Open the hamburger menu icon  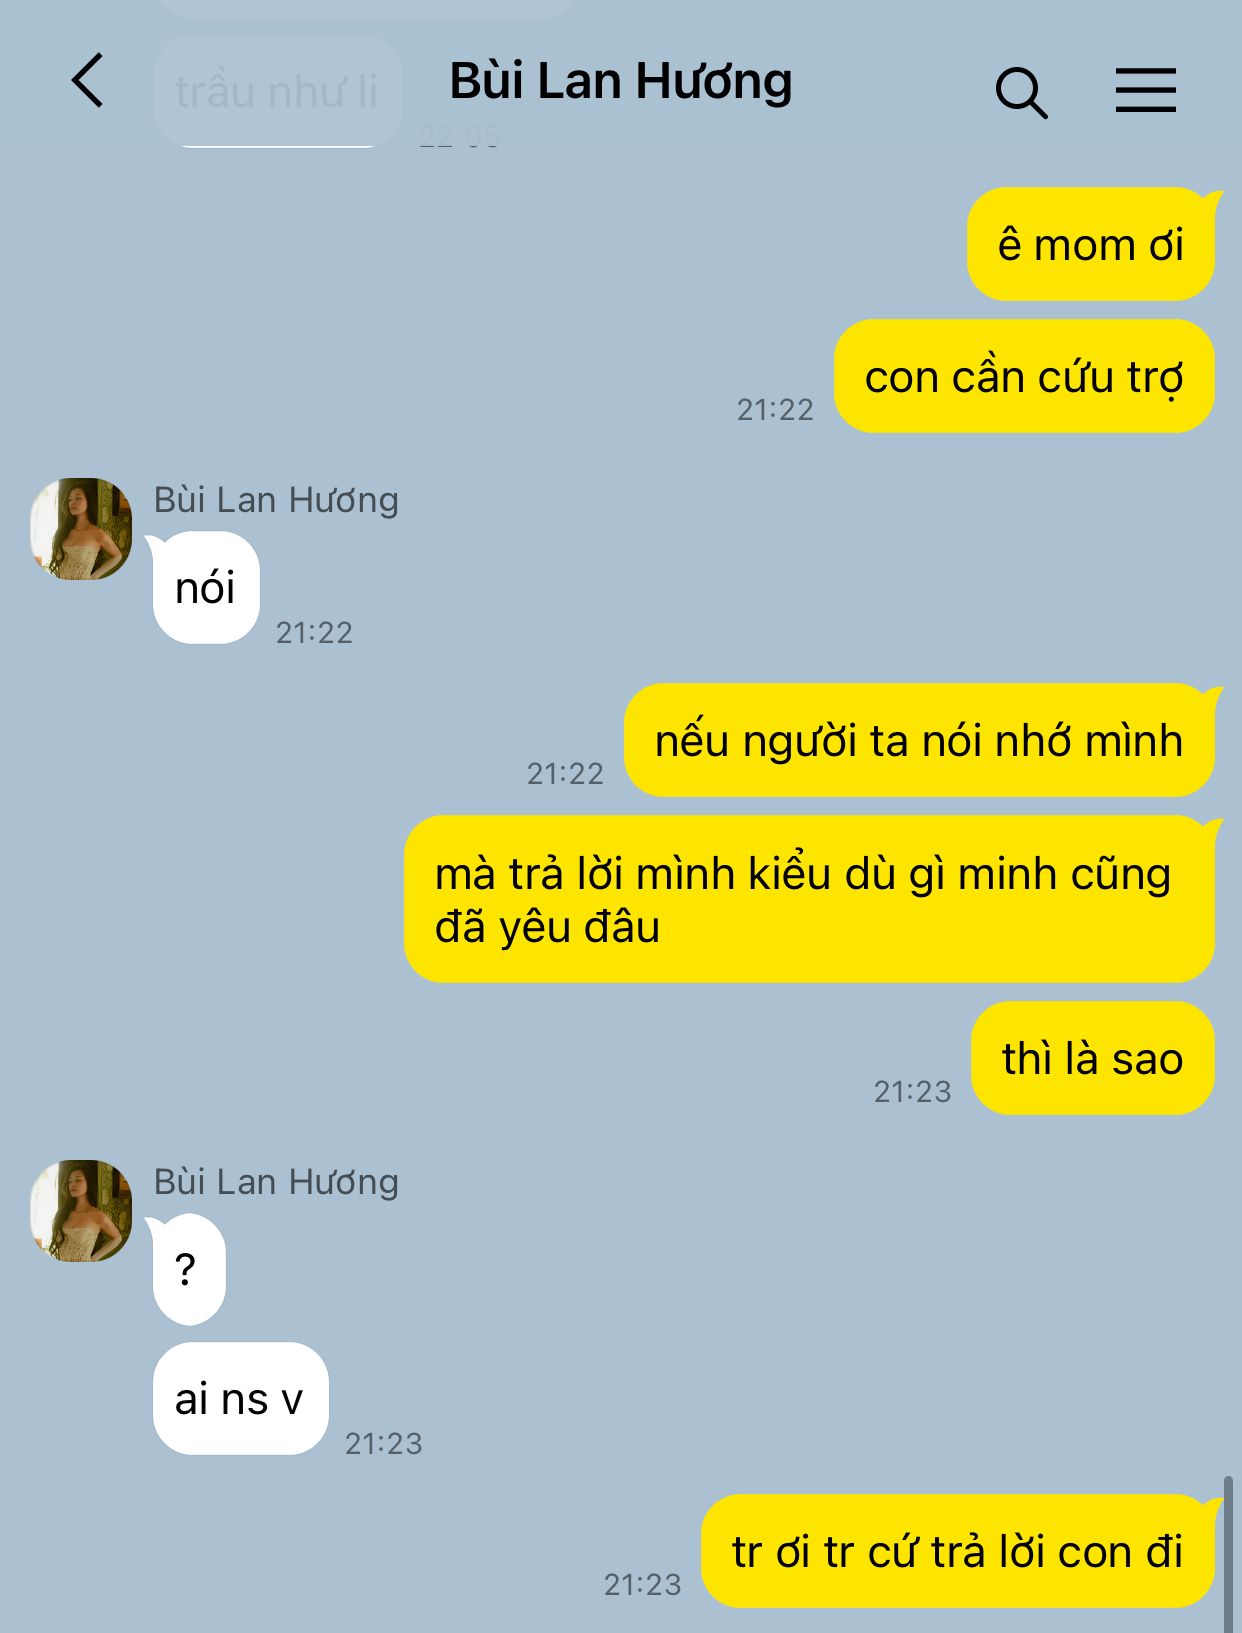[1145, 90]
